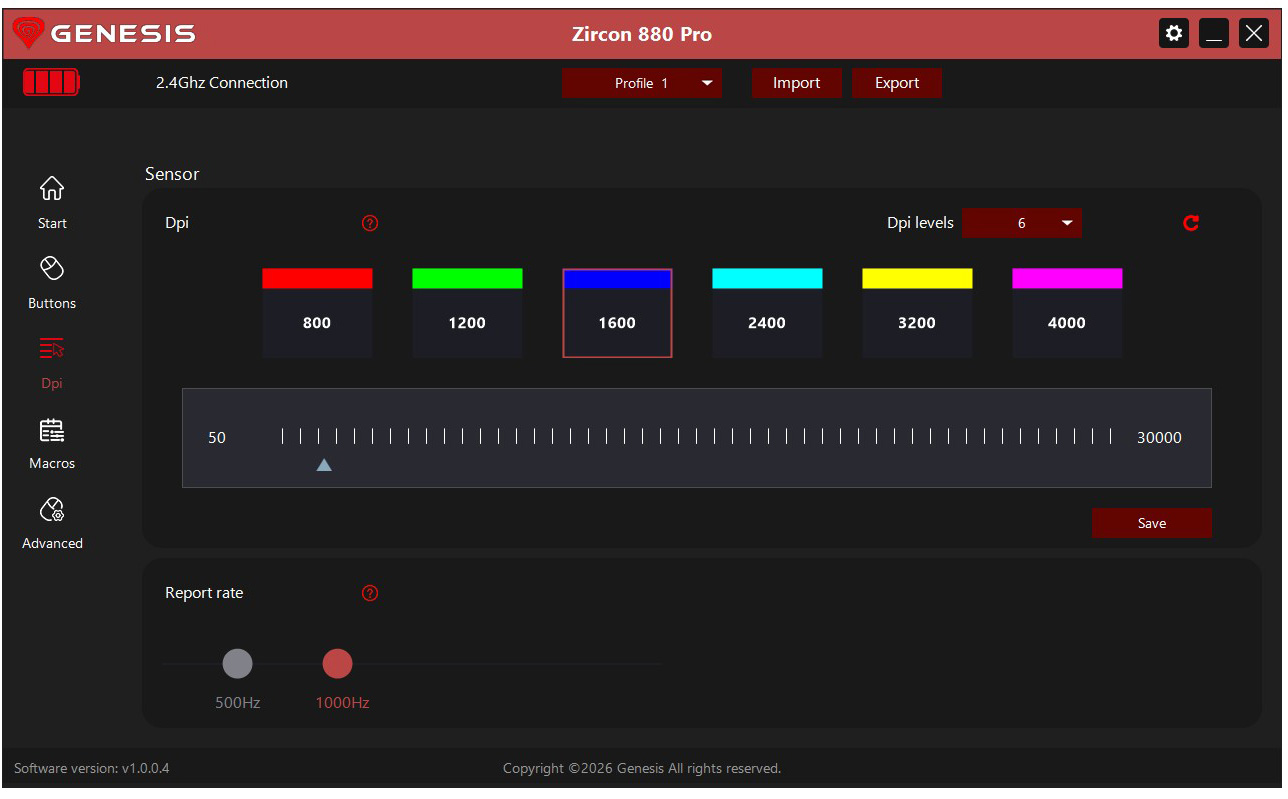Click the cyan color swatch above 2400
Image resolution: width=1288 pixels, height=799 pixels.
[767, 278]
